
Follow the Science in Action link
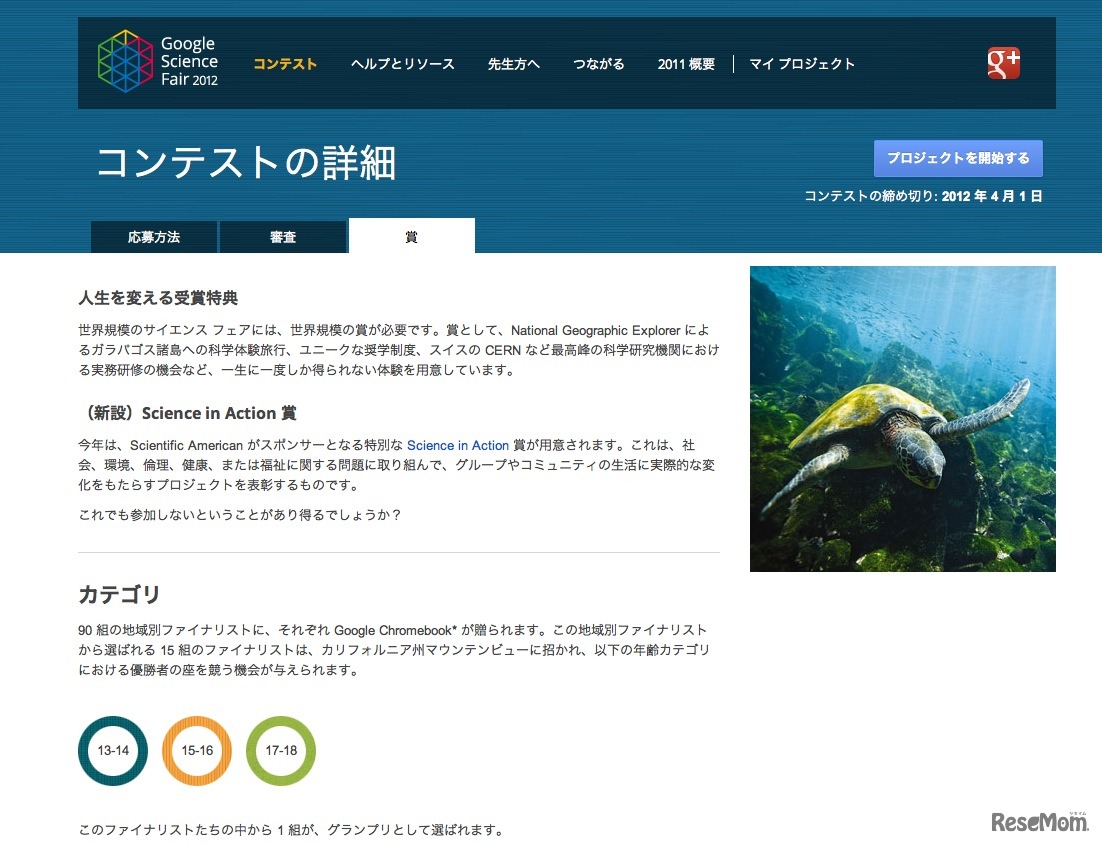pyautogui.click(x=458, y=445)
